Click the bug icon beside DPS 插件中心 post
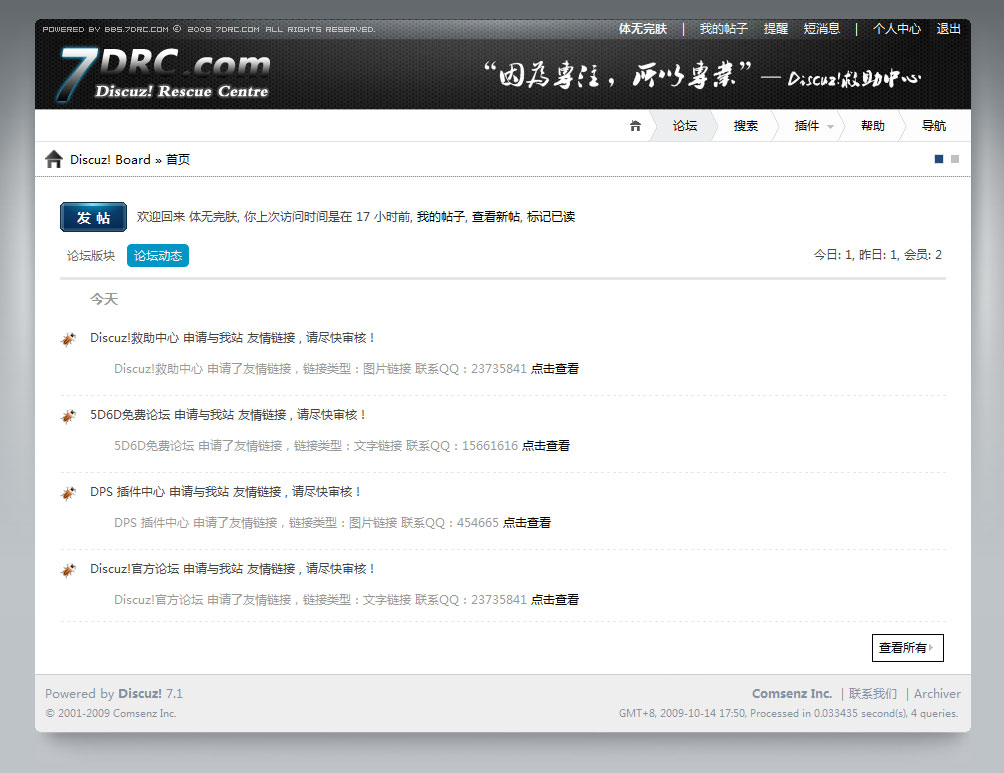 point(69,493)
